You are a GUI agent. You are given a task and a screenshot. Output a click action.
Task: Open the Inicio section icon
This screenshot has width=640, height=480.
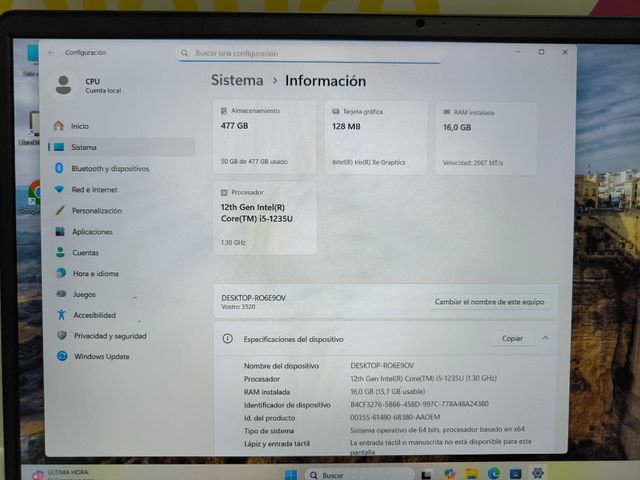point(58,126)
